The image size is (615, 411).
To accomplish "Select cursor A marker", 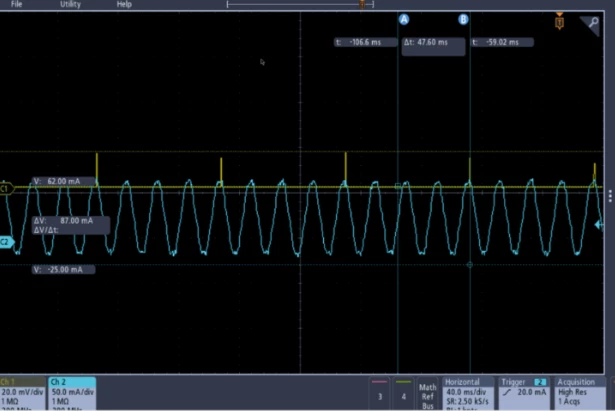I will tap(404, 19).
